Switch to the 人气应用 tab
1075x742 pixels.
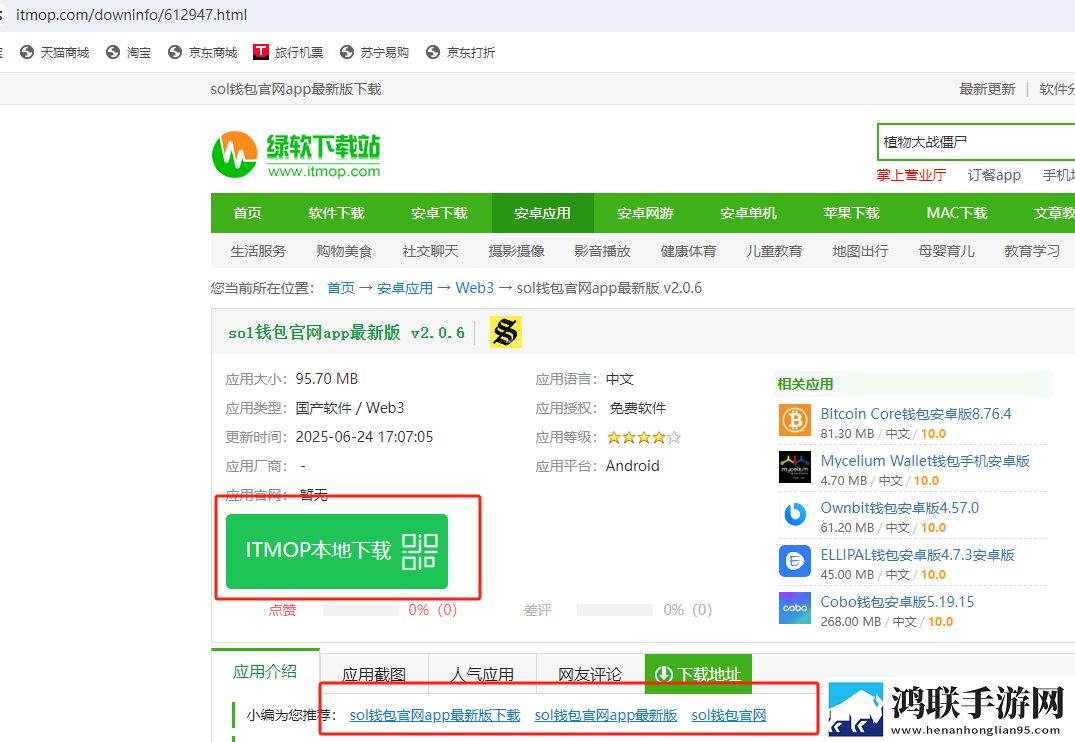click(482, 675)
